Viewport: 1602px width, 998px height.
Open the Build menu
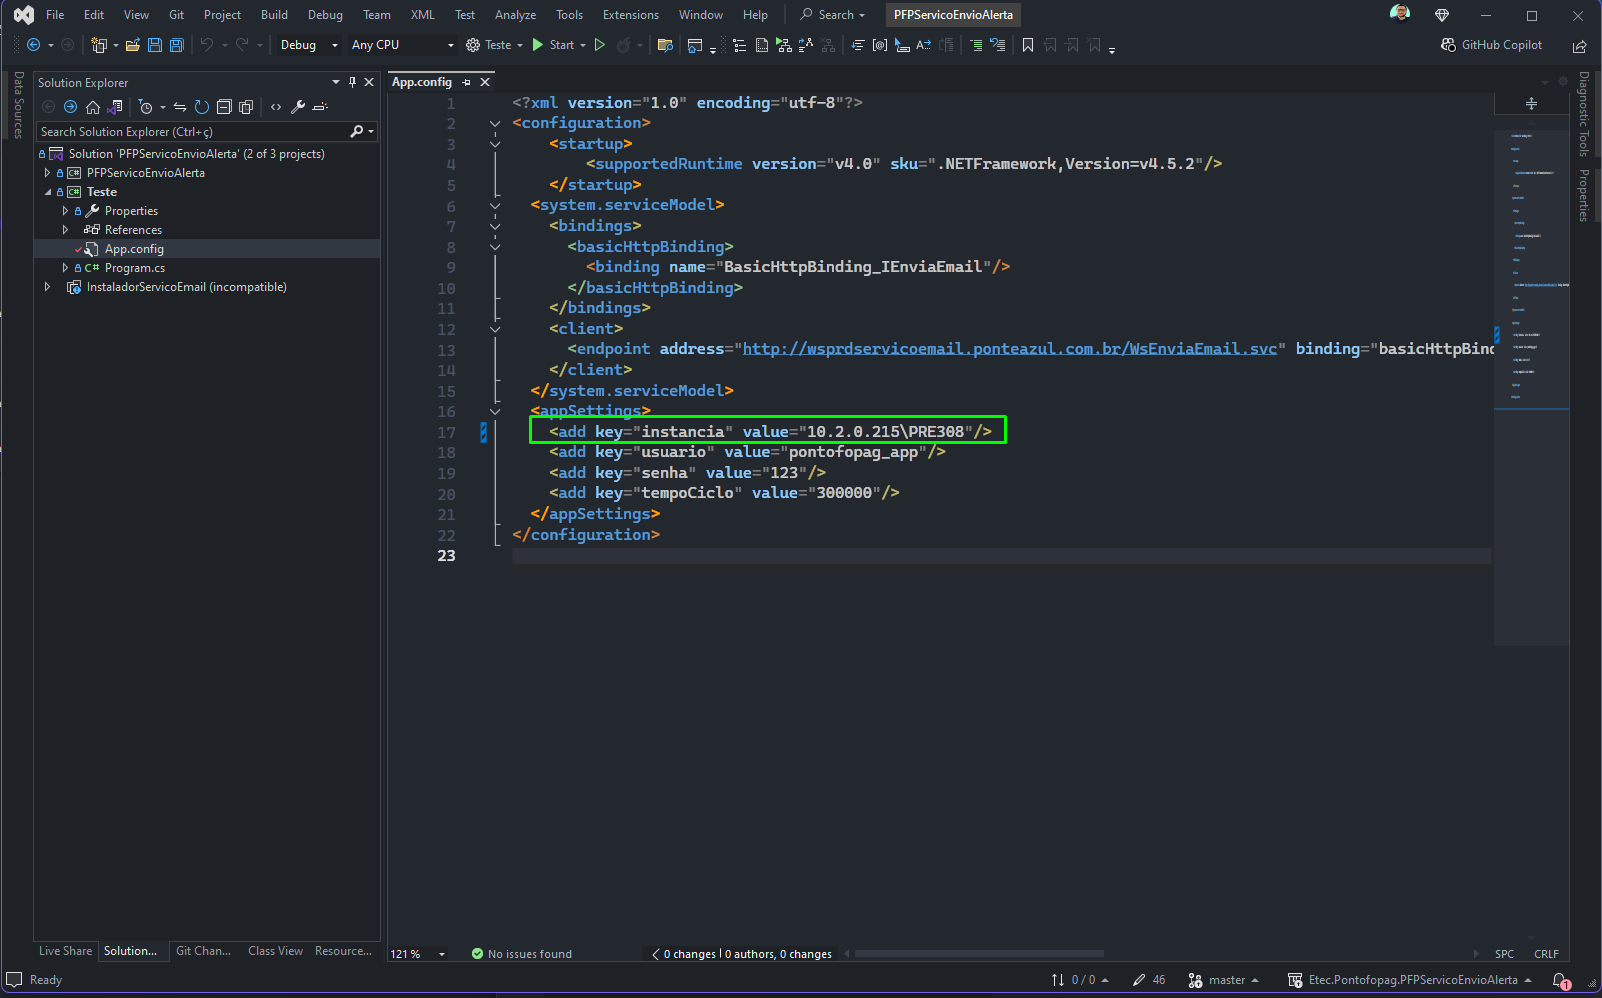274,15
